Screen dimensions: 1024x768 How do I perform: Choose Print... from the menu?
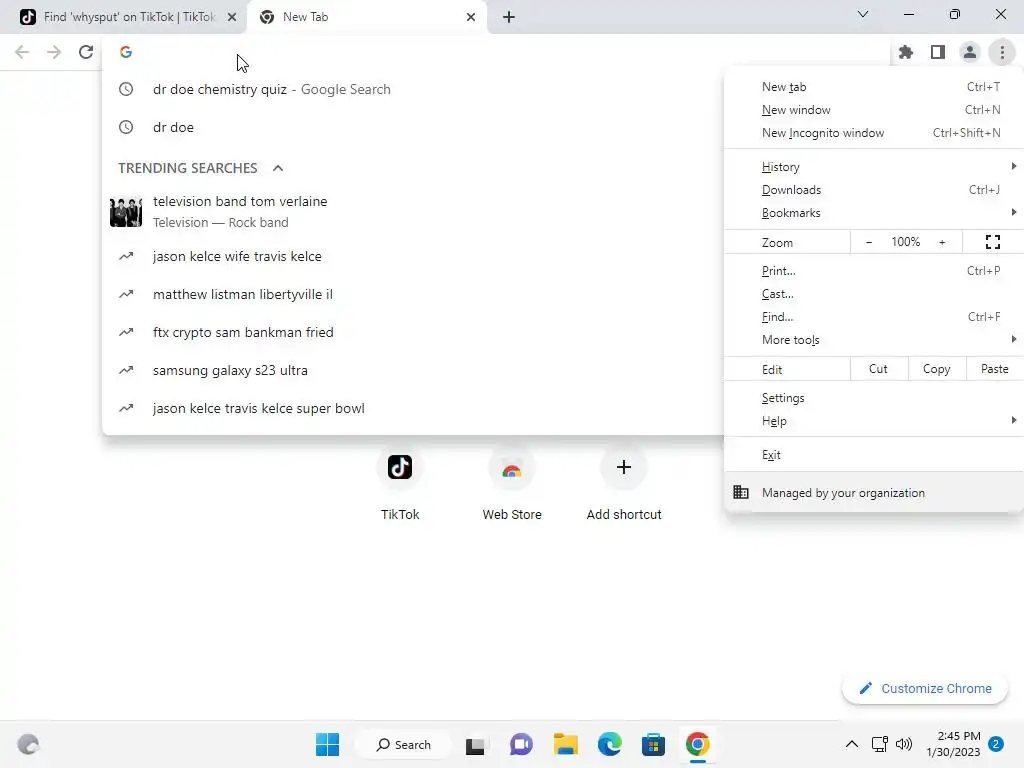874,271
